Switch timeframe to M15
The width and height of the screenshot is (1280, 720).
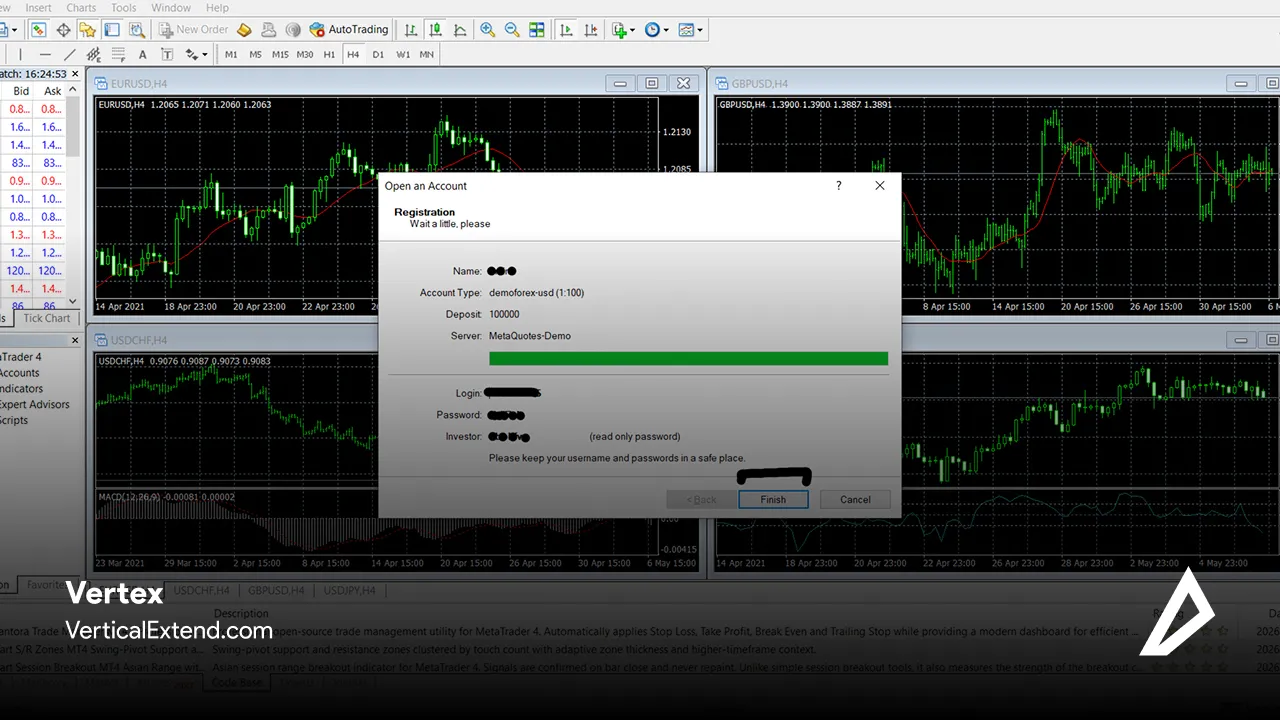pos(280,54)
